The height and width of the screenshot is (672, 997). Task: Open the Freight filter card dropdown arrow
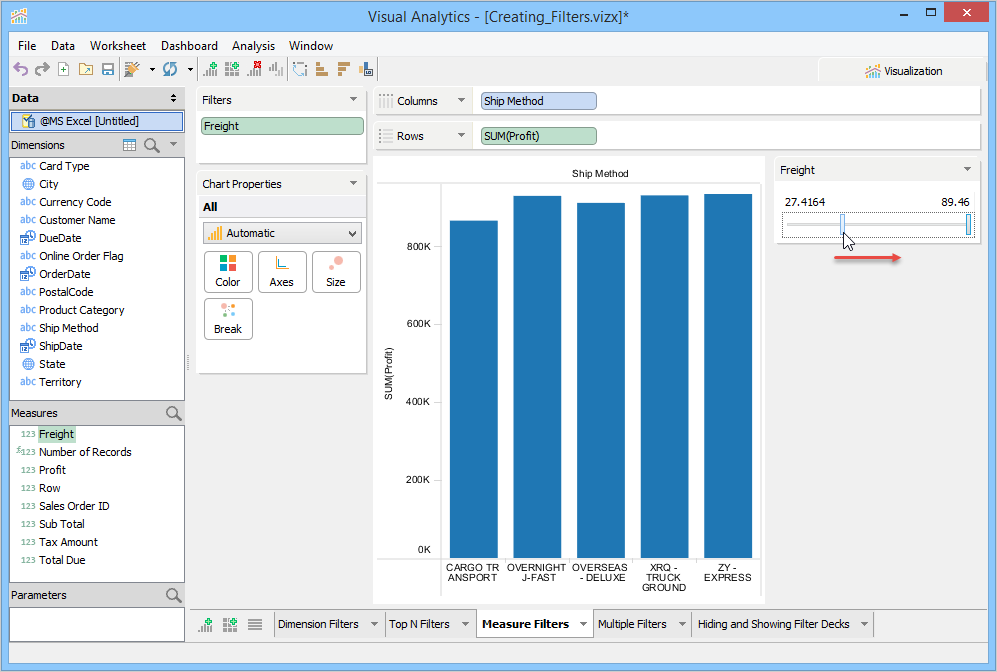click(966, 170)
